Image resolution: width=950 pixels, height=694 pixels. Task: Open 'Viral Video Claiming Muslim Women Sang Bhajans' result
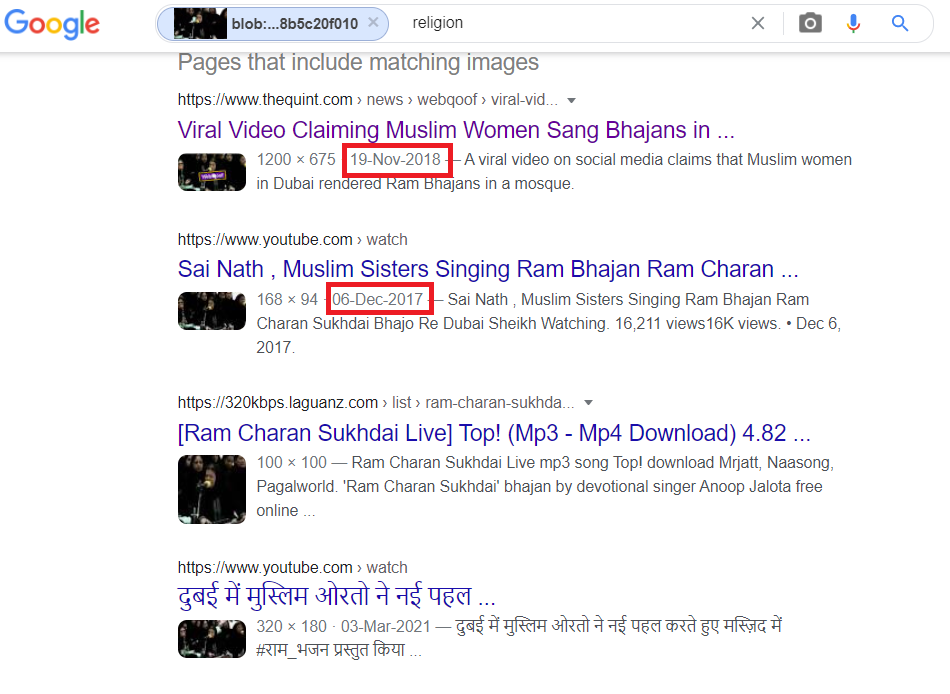click(456, 130)
